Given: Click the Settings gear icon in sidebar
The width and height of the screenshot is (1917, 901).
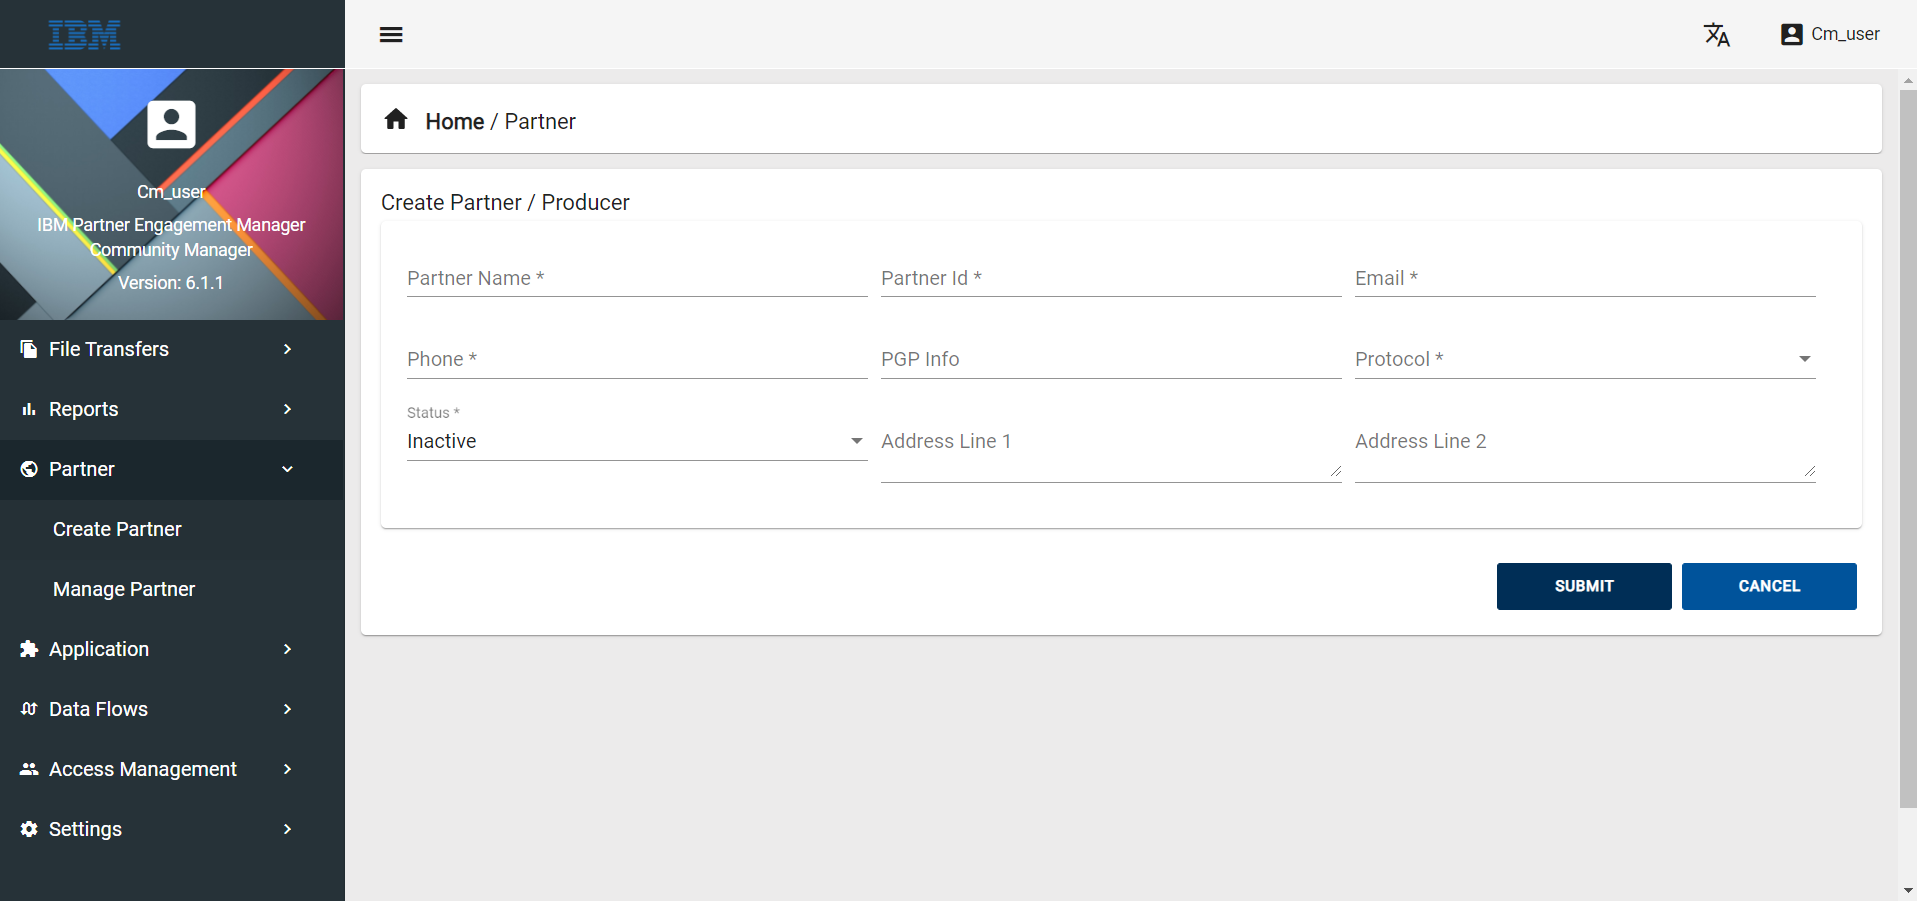Looking at the screenshot, I should (29, 829).
